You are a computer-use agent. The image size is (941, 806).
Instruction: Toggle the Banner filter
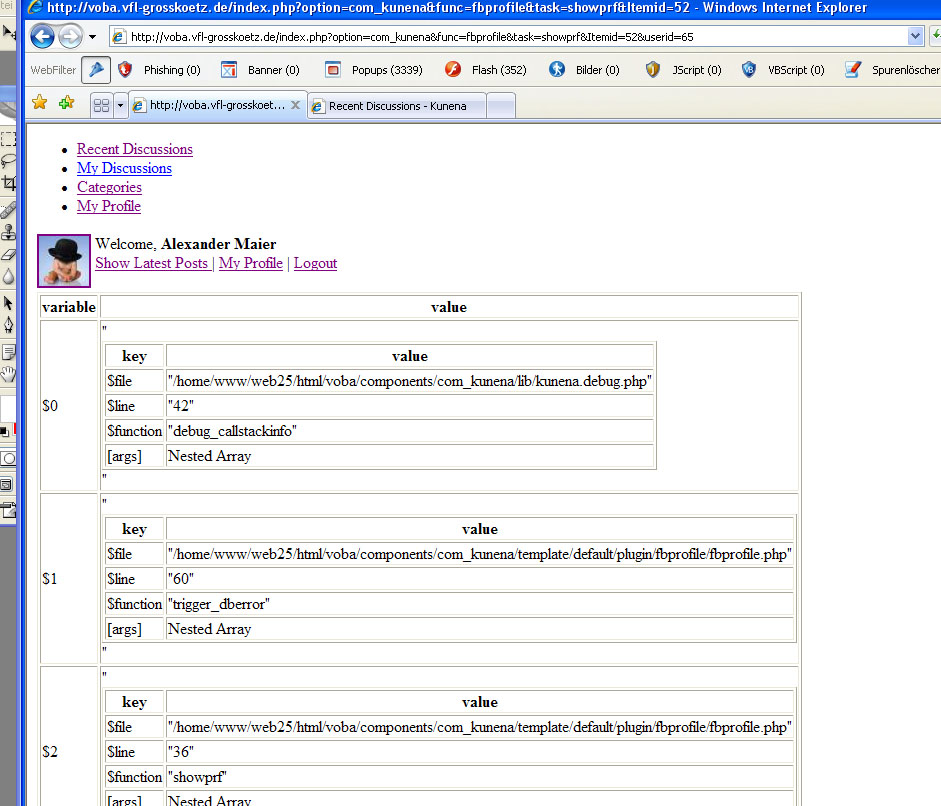click(229, 70)
